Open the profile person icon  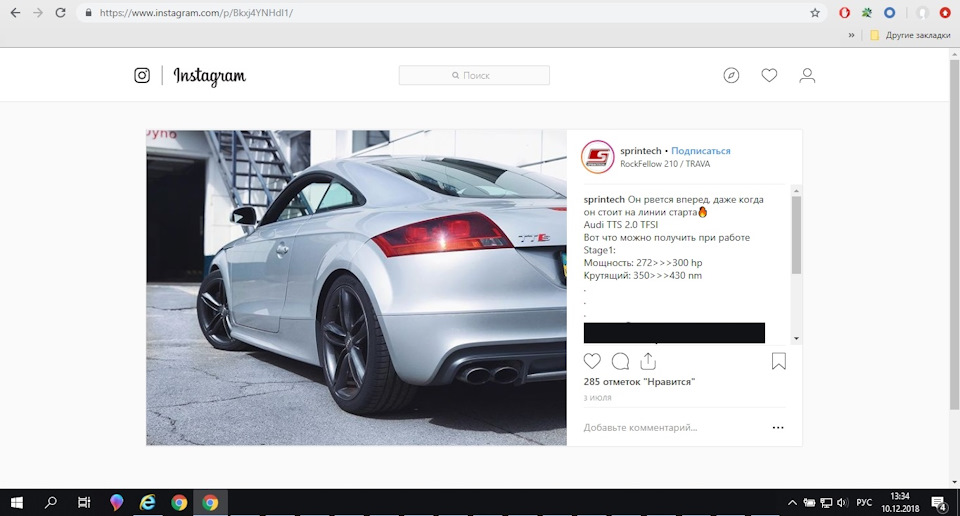pos(807,75)
